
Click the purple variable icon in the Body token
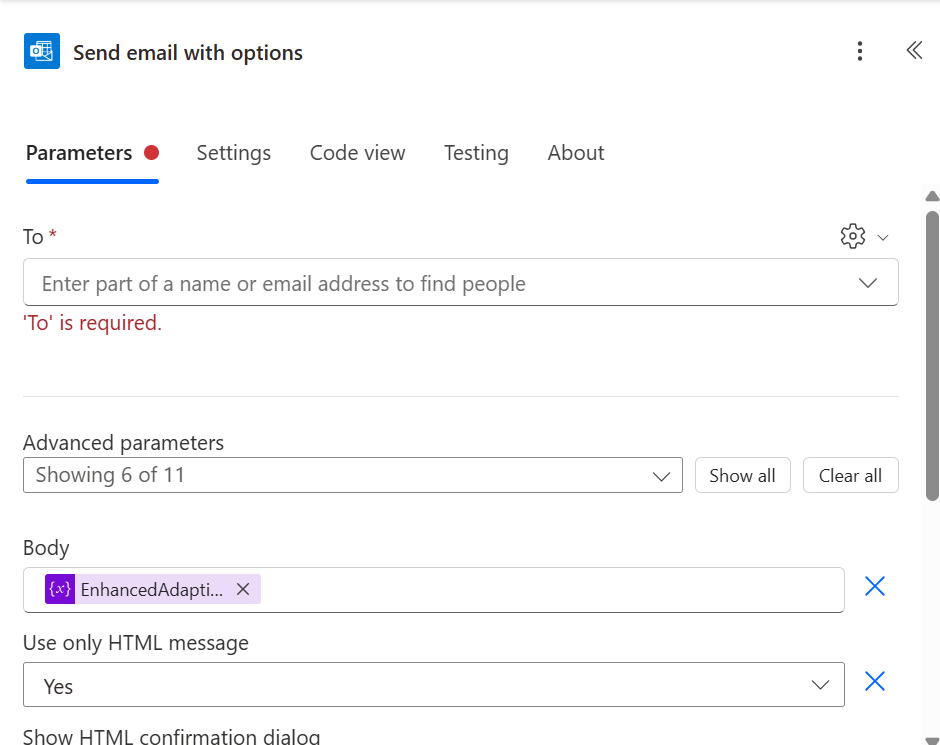60,589
